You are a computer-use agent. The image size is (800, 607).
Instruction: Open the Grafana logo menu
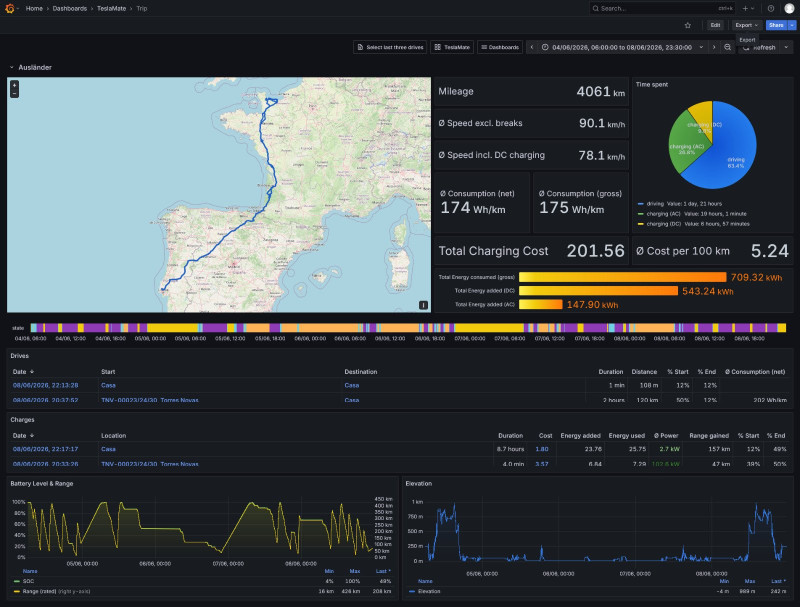click(10, 8)
